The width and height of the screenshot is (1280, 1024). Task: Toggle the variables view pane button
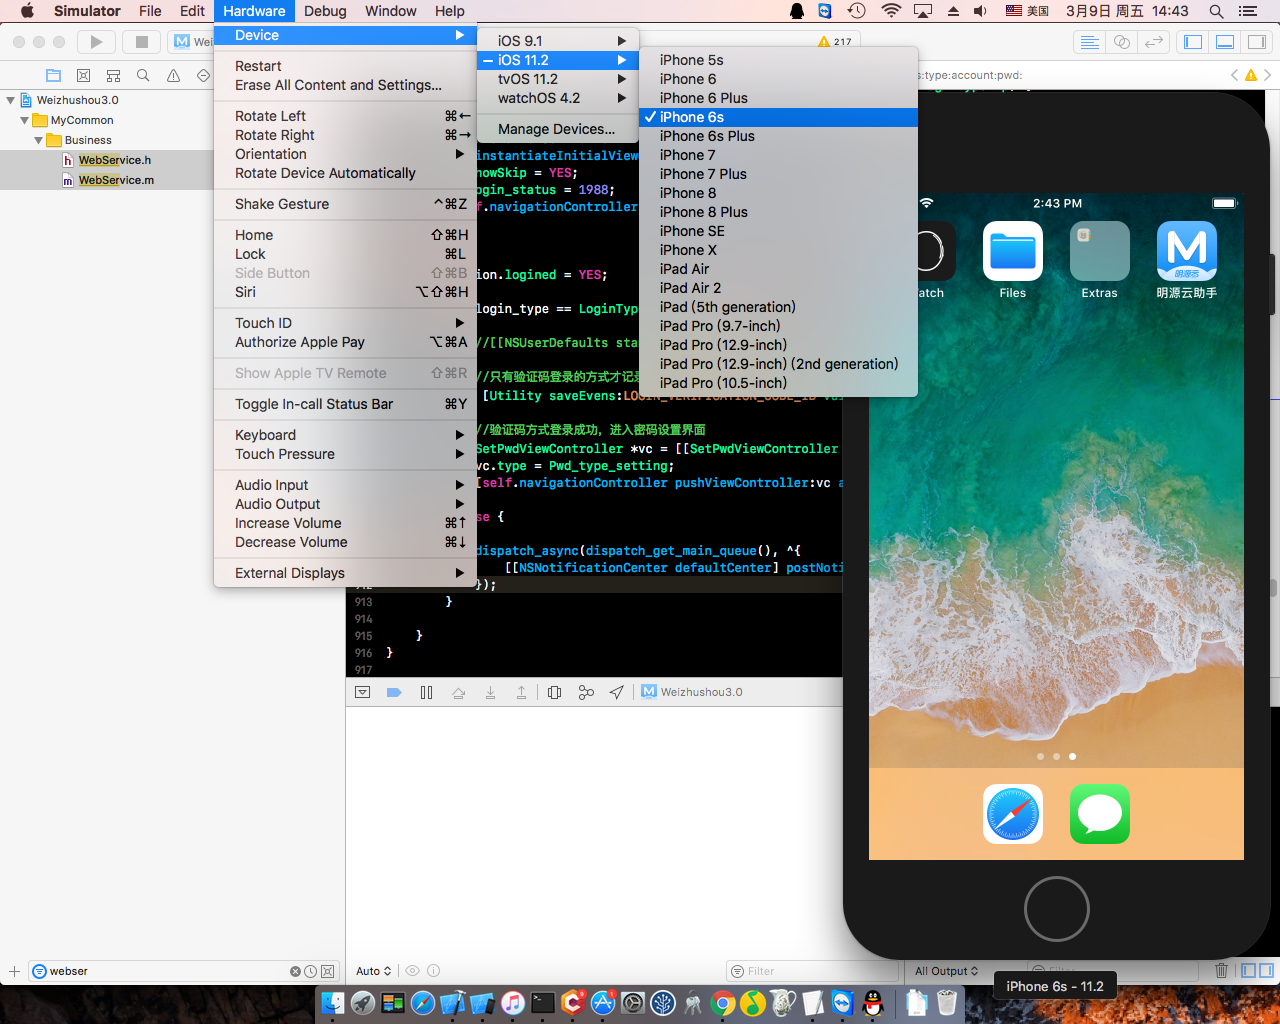(x=1248, y=970)
